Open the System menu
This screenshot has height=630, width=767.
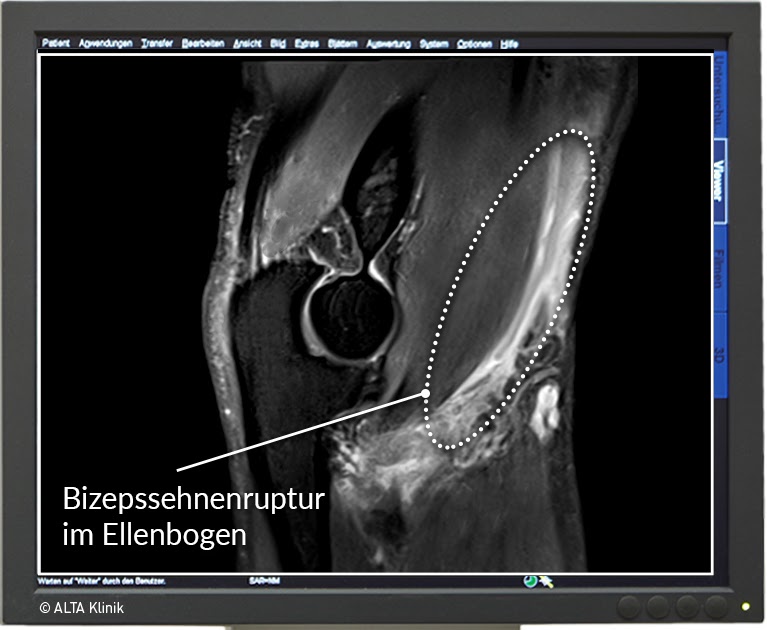[434, 44]
